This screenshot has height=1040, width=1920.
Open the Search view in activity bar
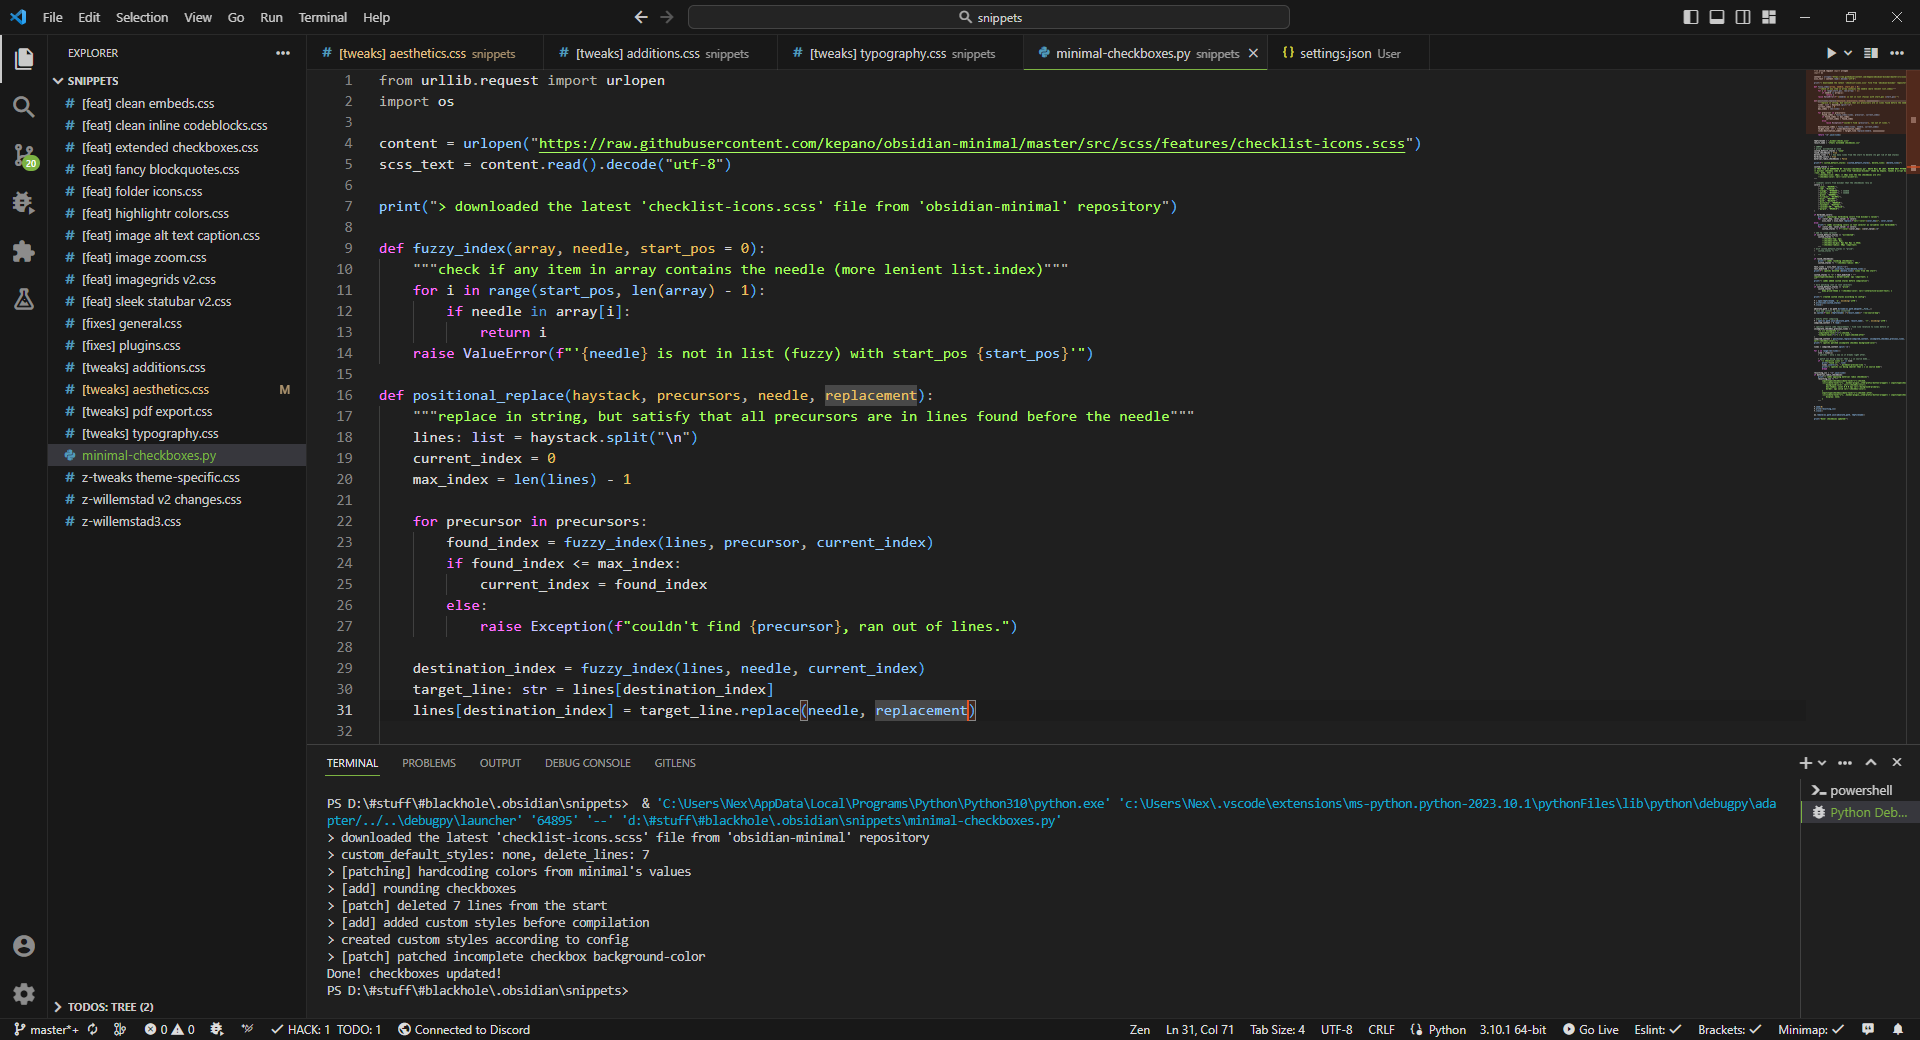(24, 107)
